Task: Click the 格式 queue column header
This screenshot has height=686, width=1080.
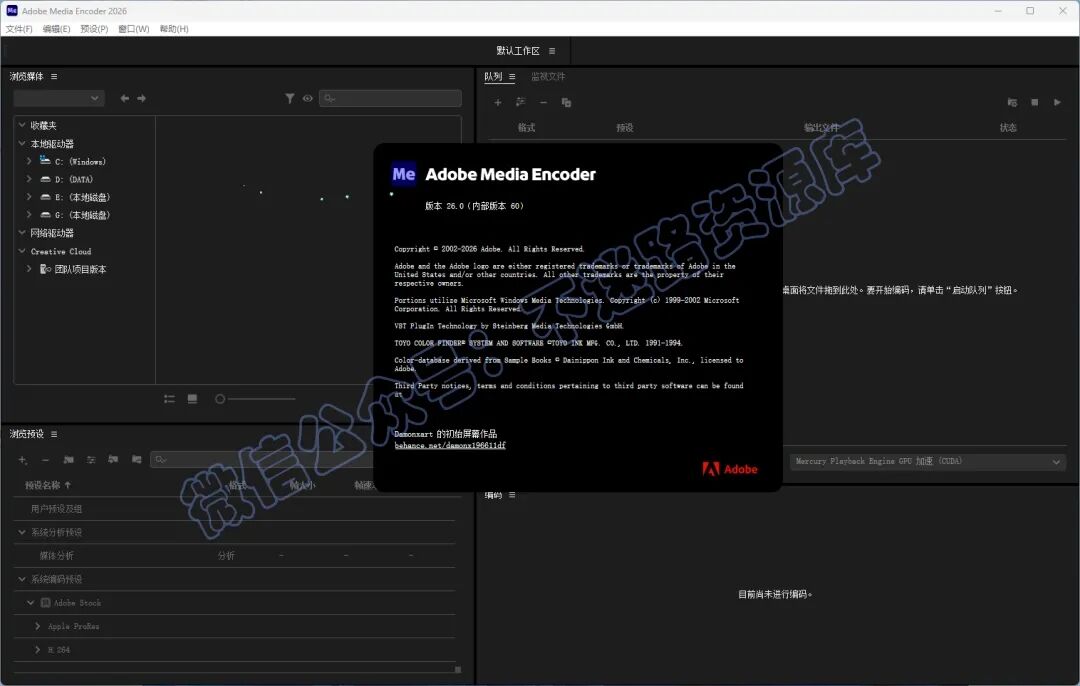Action: 527,127
